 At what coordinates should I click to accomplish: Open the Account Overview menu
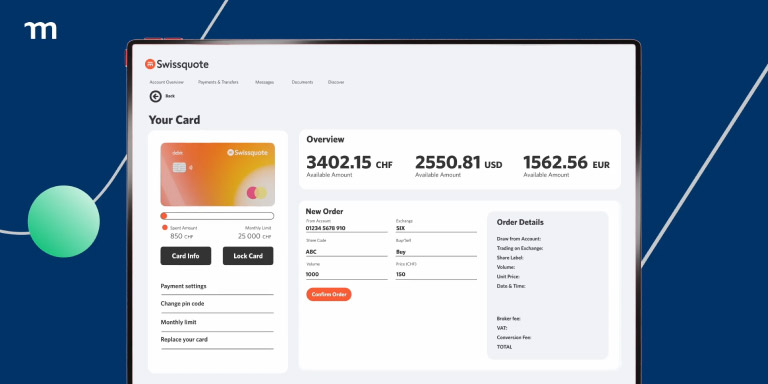click(x=167, y=82)
